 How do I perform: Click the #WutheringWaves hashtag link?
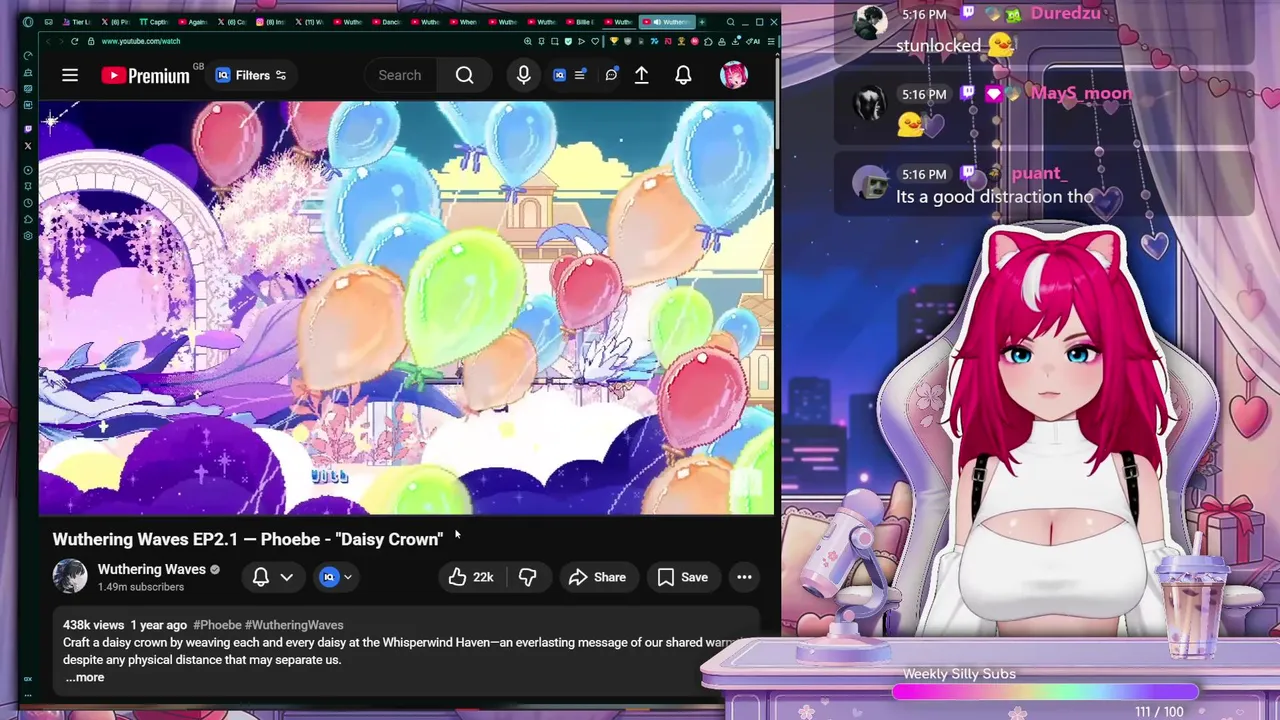[x=294, y=625]
